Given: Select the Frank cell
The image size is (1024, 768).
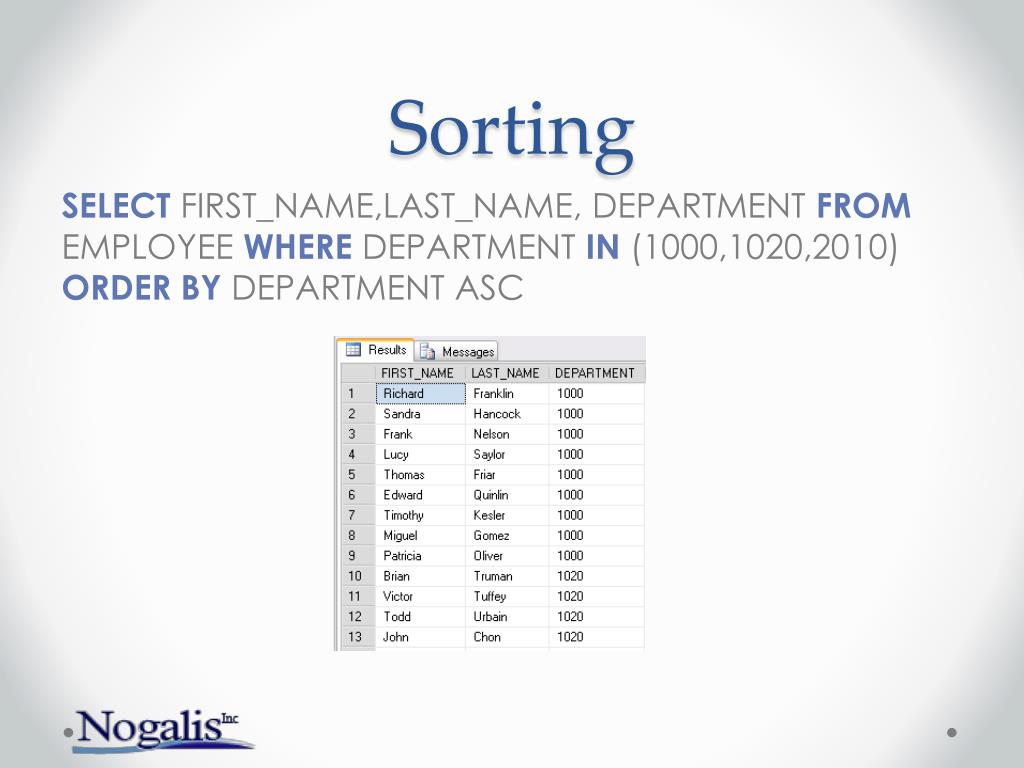Looking at the screenshot, I should coord(421,434).
